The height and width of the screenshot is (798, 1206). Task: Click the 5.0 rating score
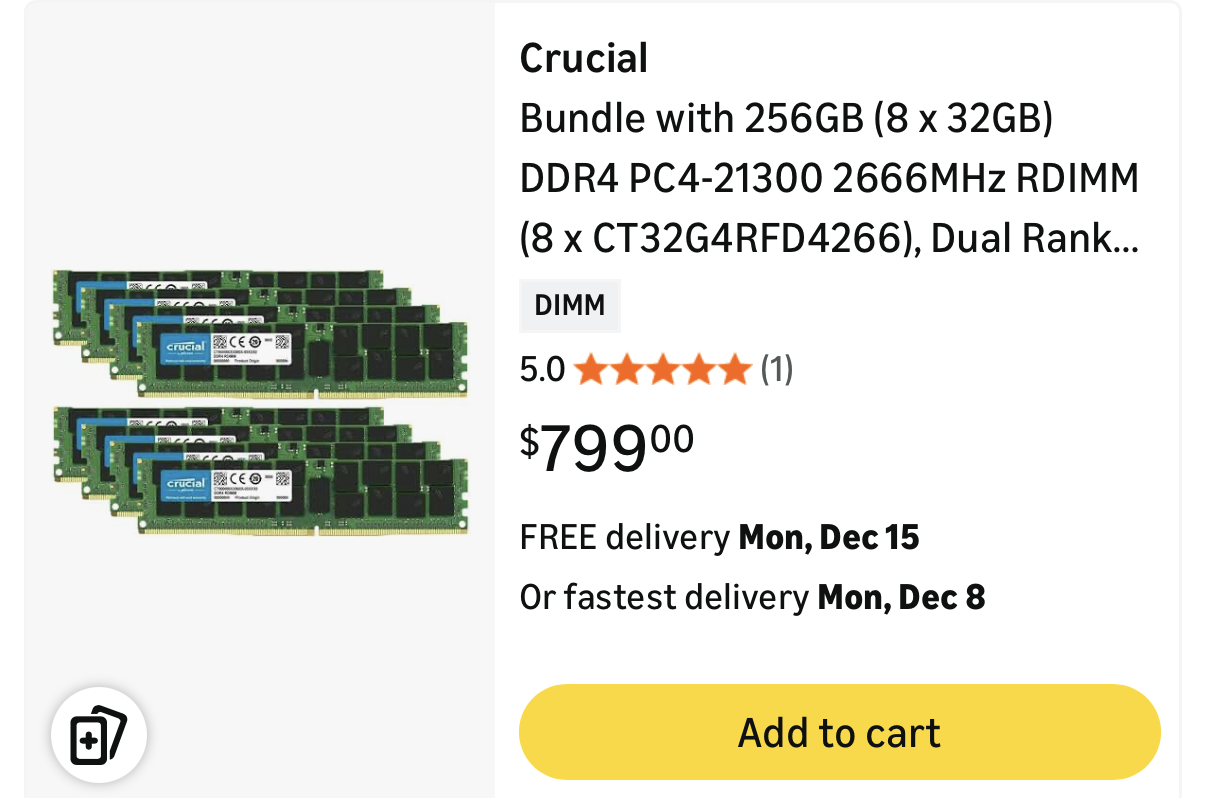[x=542, y=370]
